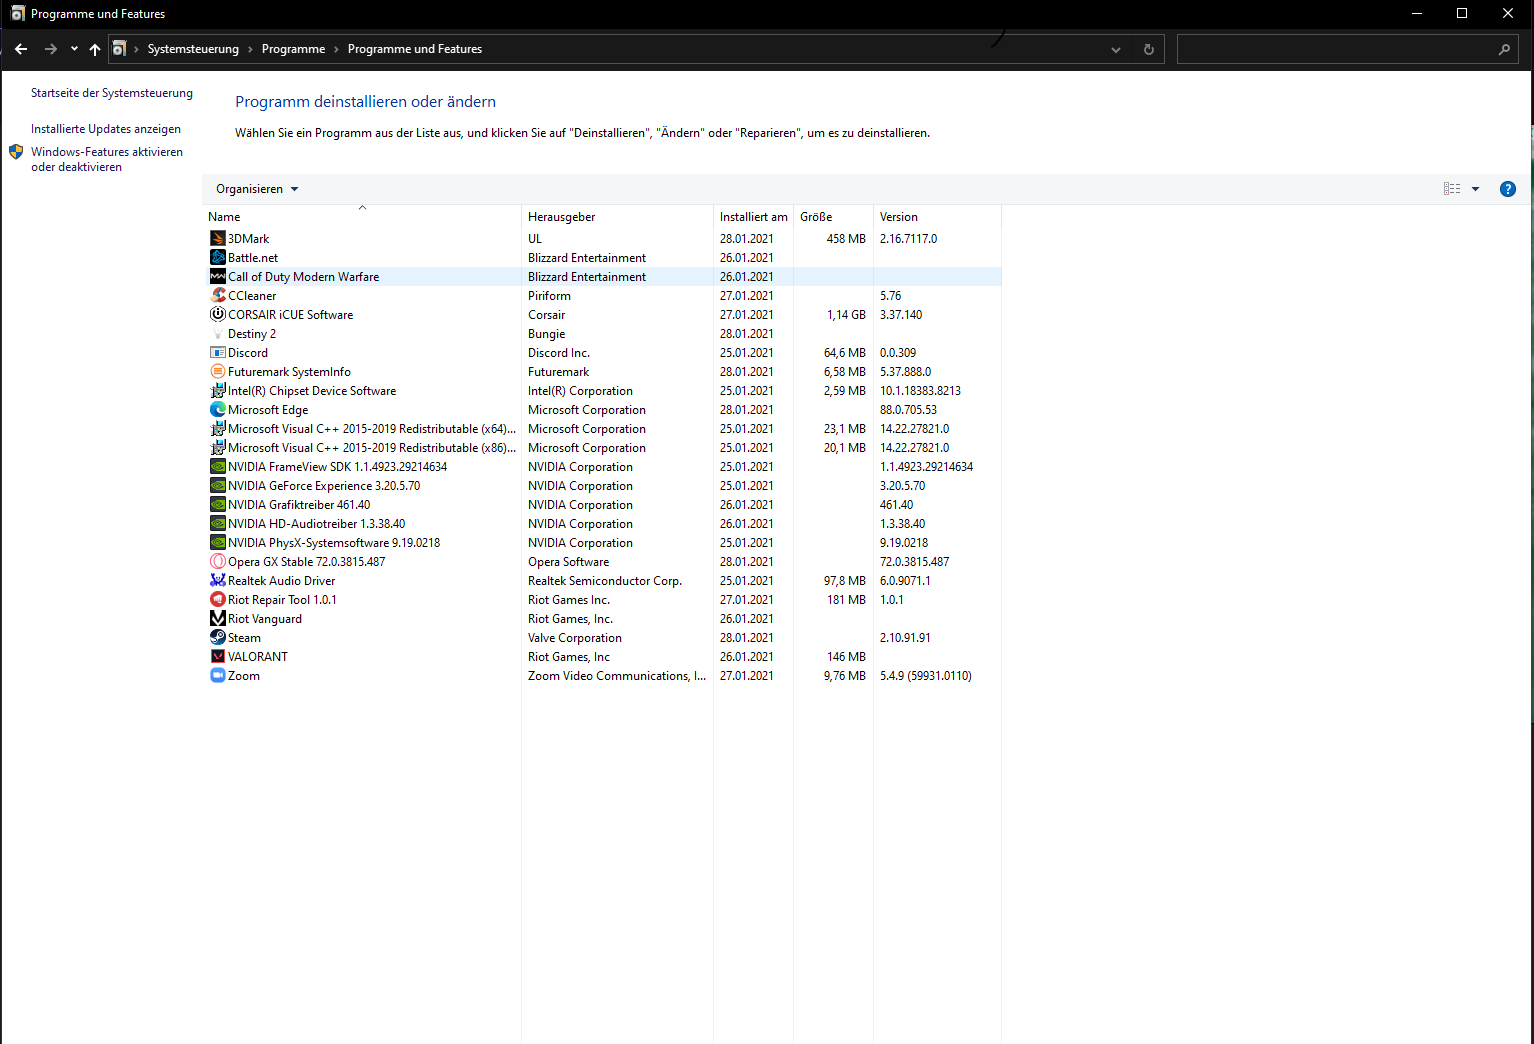Open the help question mark icon
The image size is (1534, 1044).
[1507, 189]
